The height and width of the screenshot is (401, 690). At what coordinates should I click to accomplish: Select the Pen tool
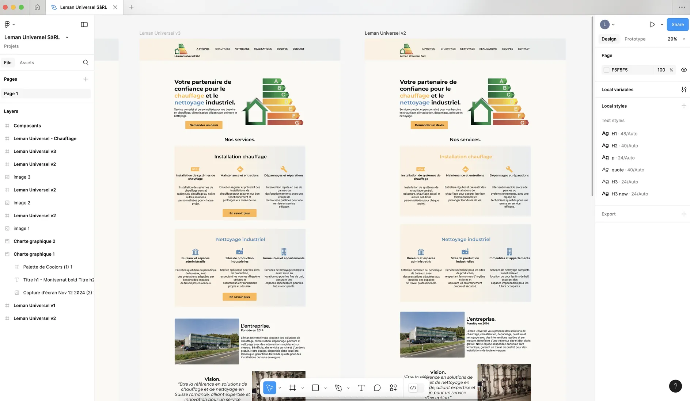tap(339, 387)
